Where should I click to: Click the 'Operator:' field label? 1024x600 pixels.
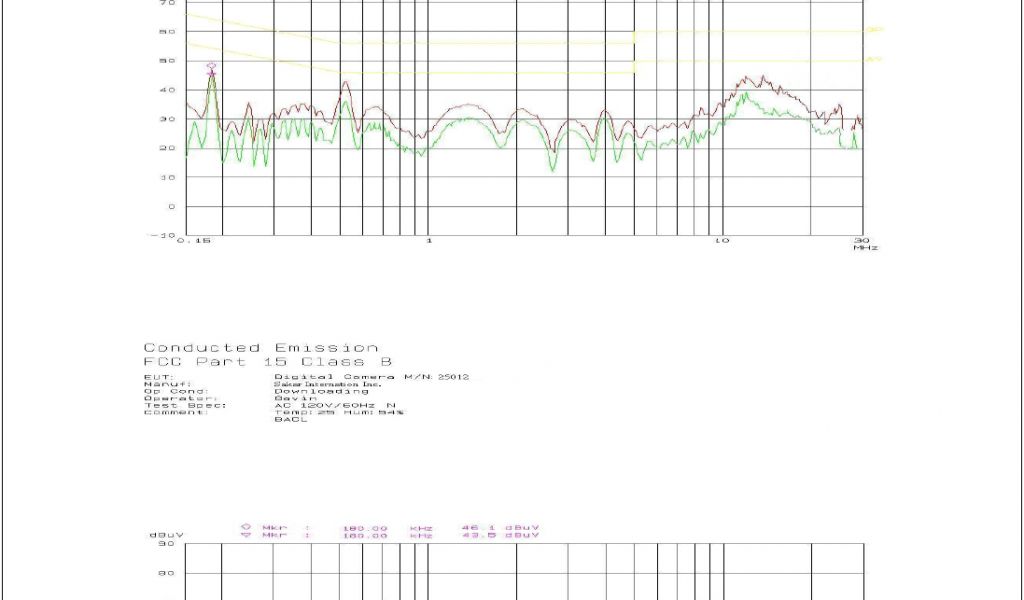(x=167, y=398)
